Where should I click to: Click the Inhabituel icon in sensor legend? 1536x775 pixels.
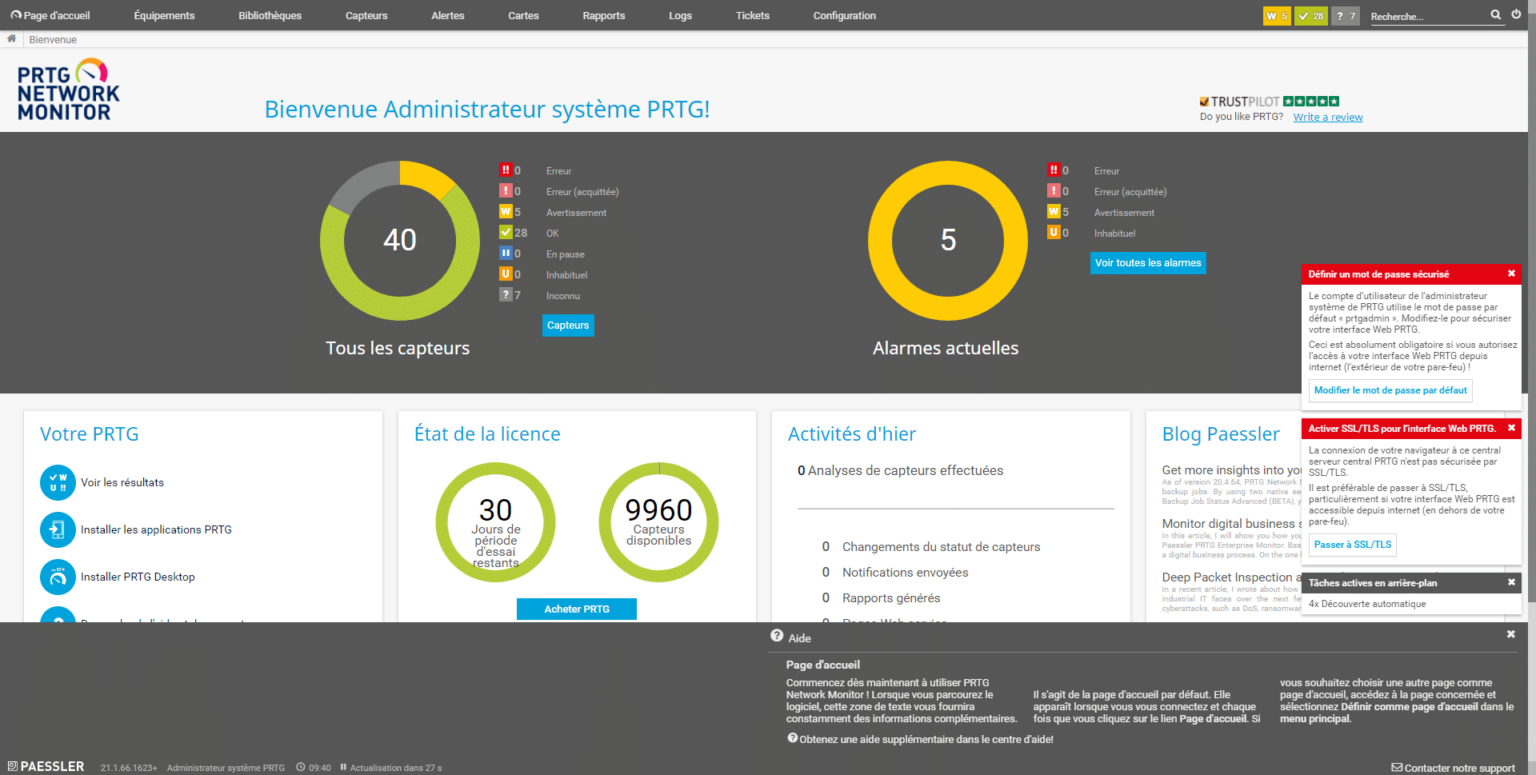coord(505,275)
